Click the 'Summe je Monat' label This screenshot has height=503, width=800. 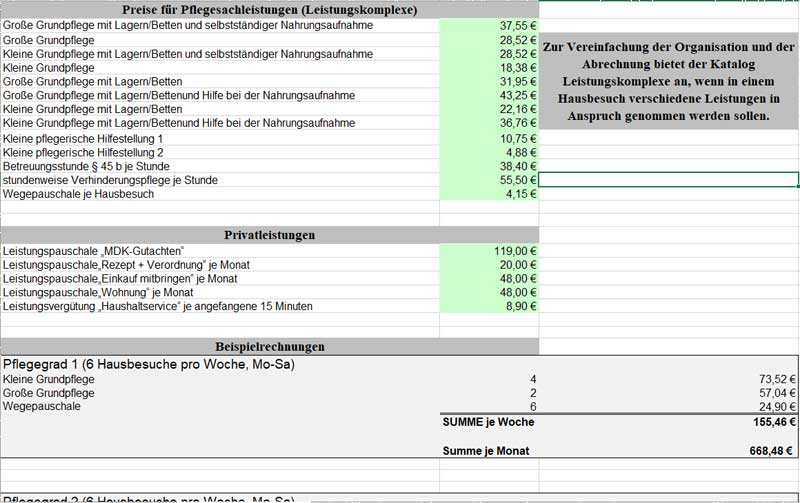point(486,451)
